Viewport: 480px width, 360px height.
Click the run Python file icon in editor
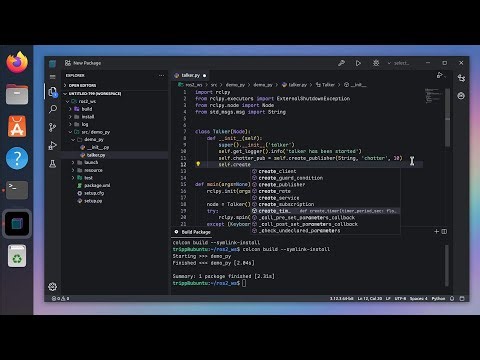click(x=439, y=75)
